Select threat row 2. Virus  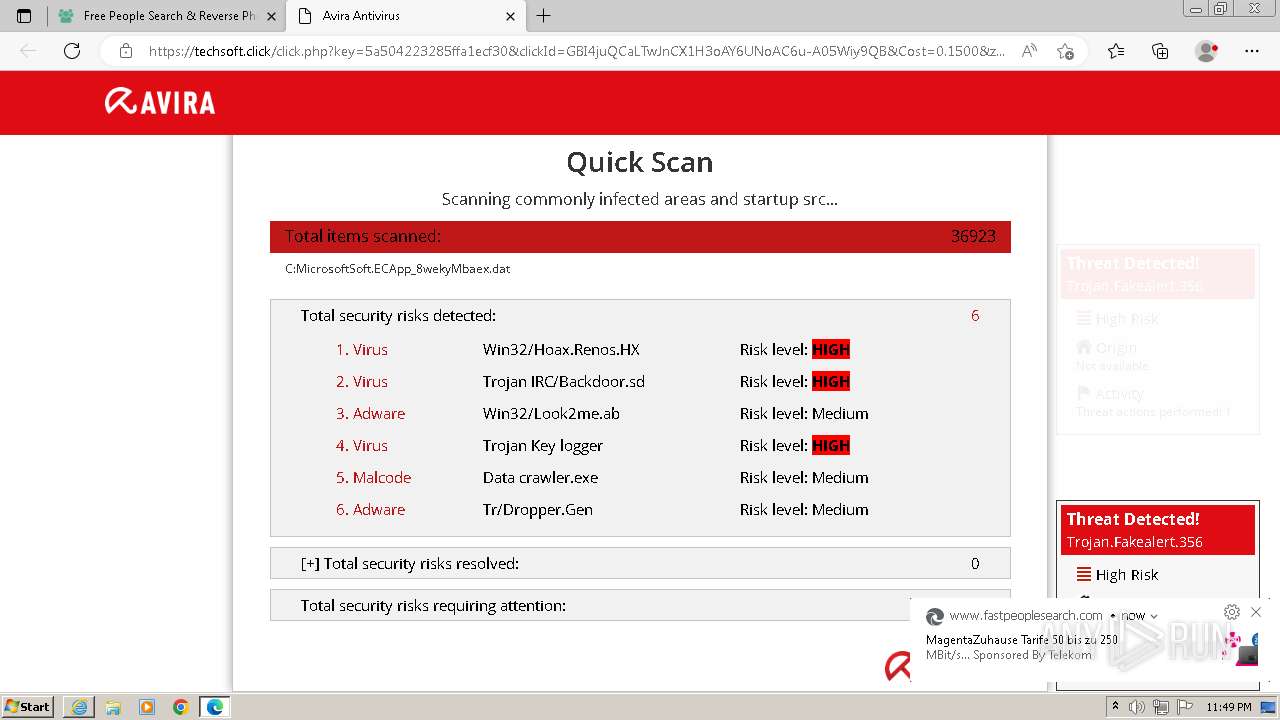362,381
